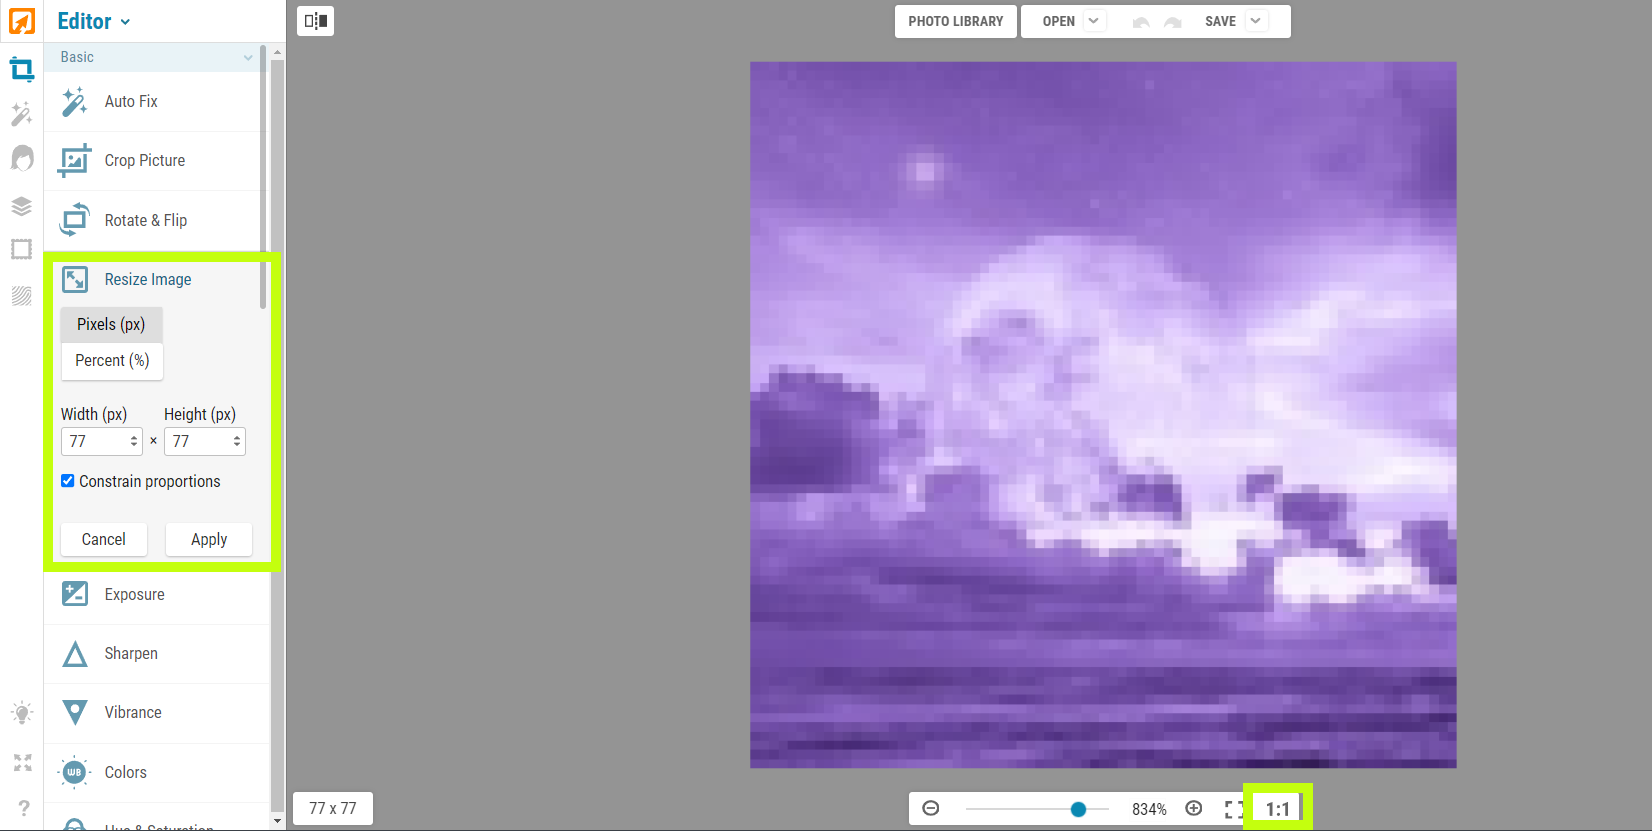This screenshot has width=1652, height=831.
Task: Zoom out with the minus icon
Action: coord(931,808)
